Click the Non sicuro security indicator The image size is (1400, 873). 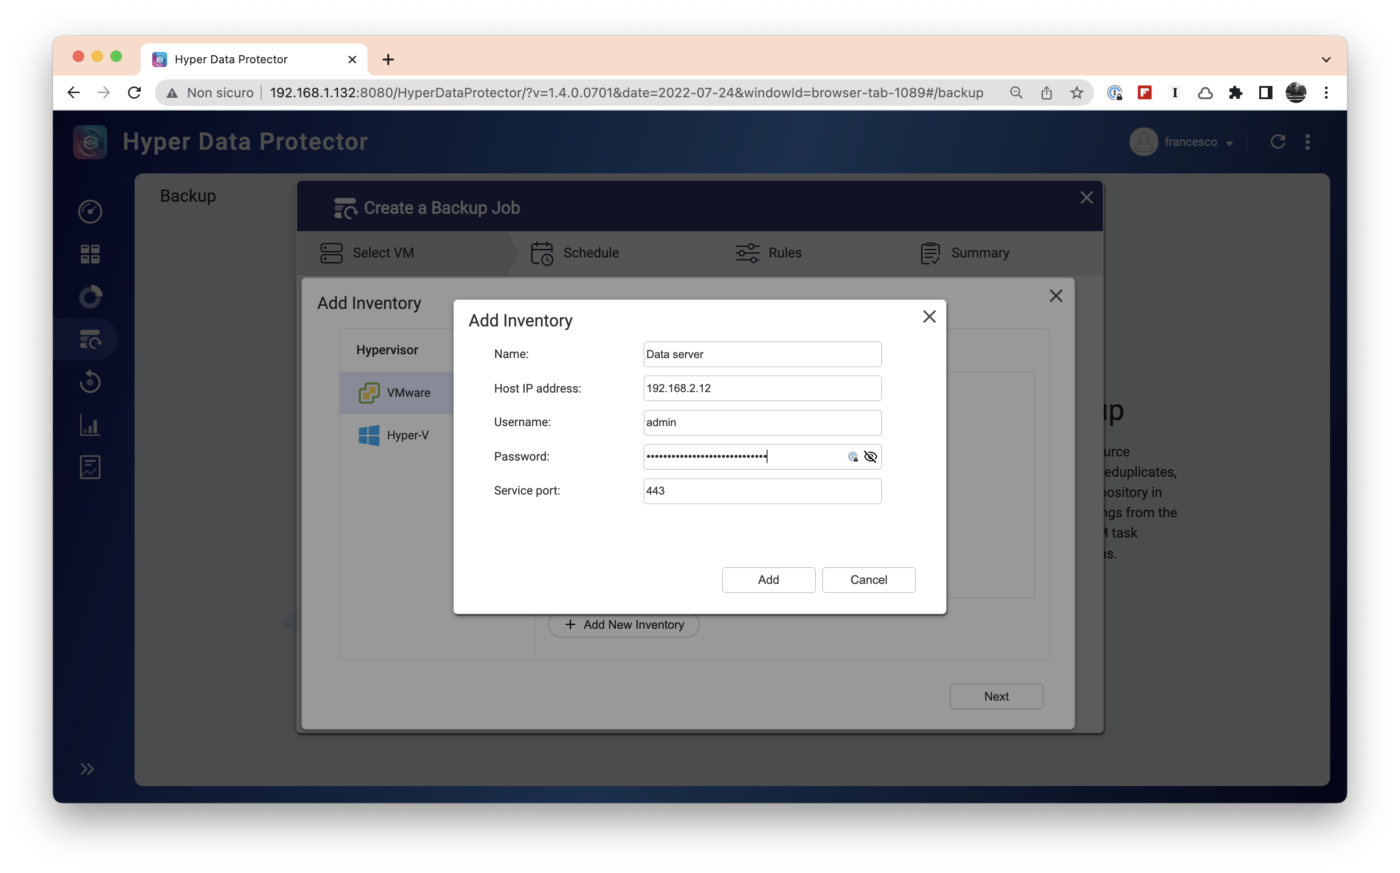[210, 93]
